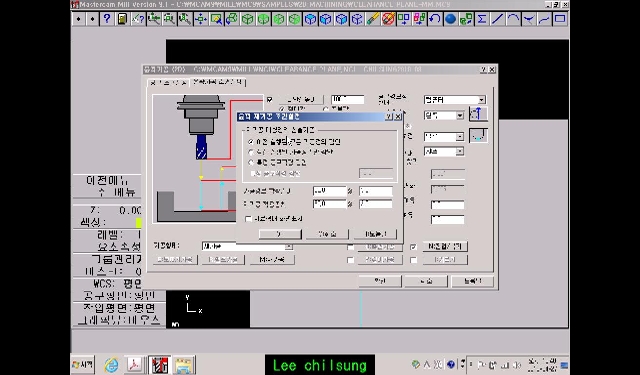Select the third radio option in popup dialog

[251, 162]
